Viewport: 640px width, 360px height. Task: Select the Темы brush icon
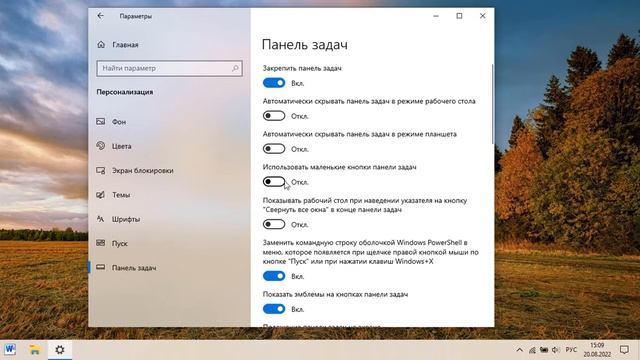tap(100, 195)
